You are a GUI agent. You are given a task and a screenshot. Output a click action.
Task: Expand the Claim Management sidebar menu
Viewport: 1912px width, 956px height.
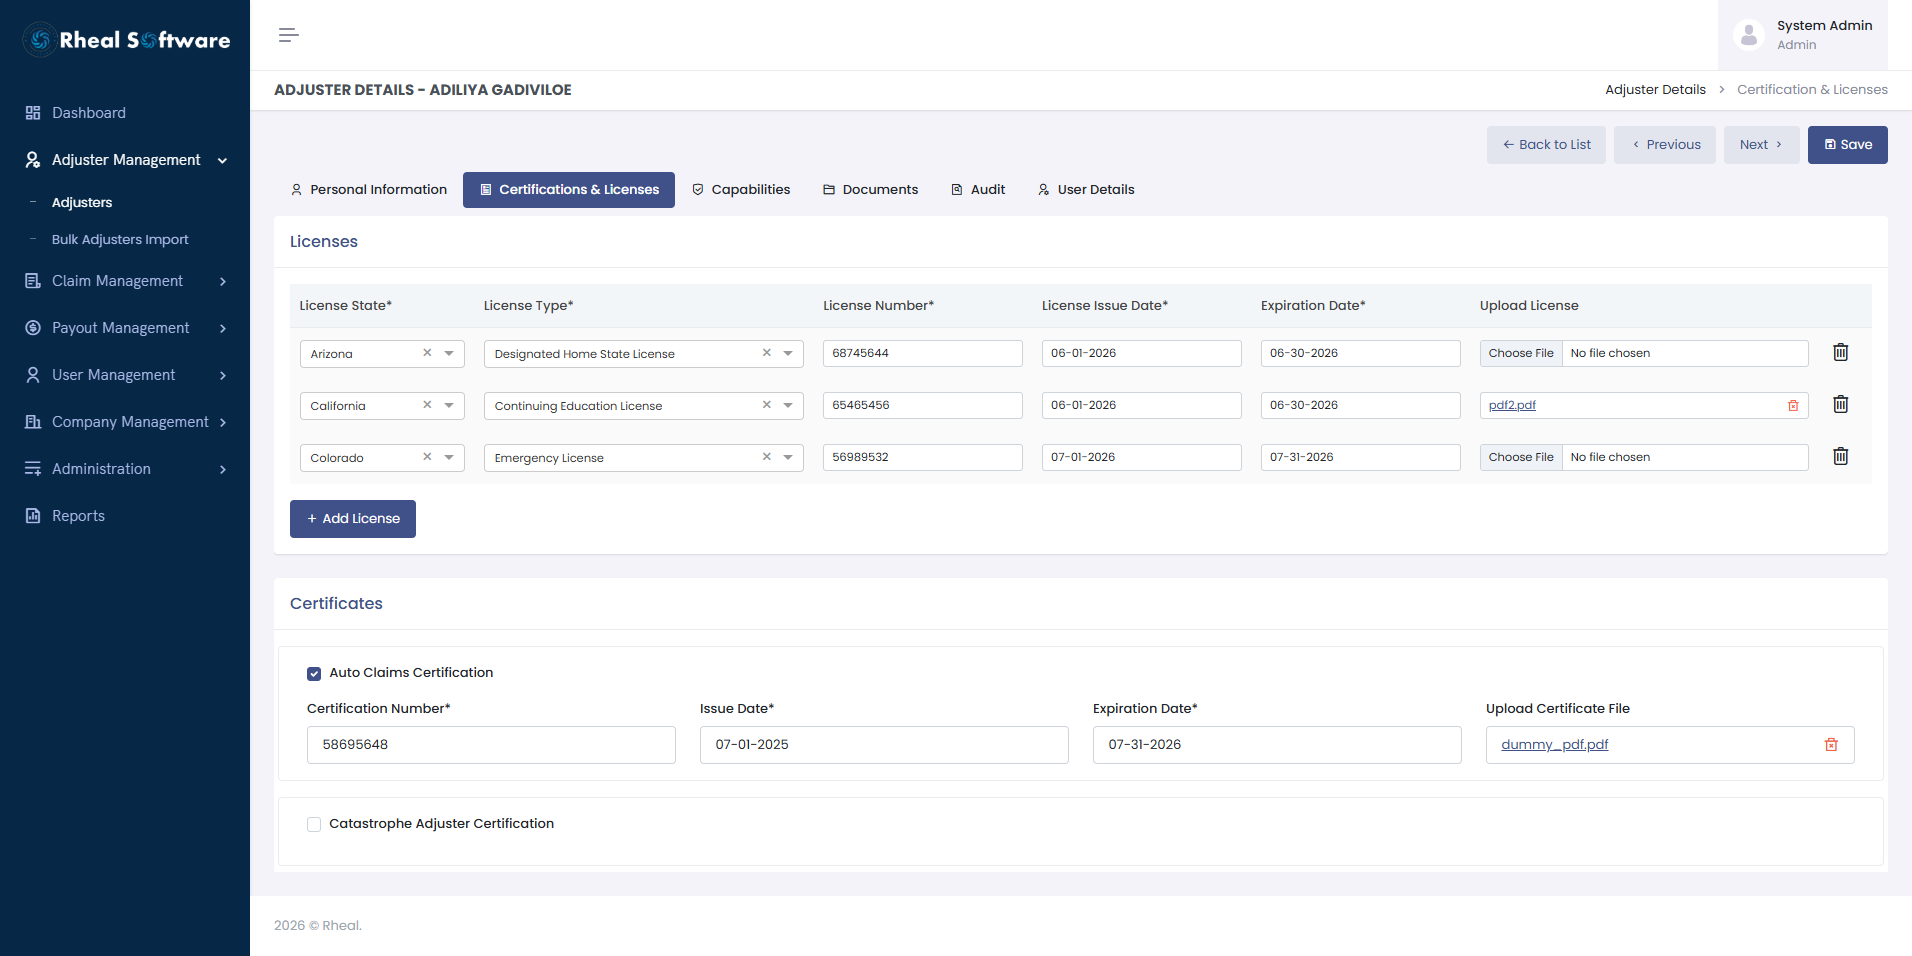pyautogui.click(x=125, y=281)
